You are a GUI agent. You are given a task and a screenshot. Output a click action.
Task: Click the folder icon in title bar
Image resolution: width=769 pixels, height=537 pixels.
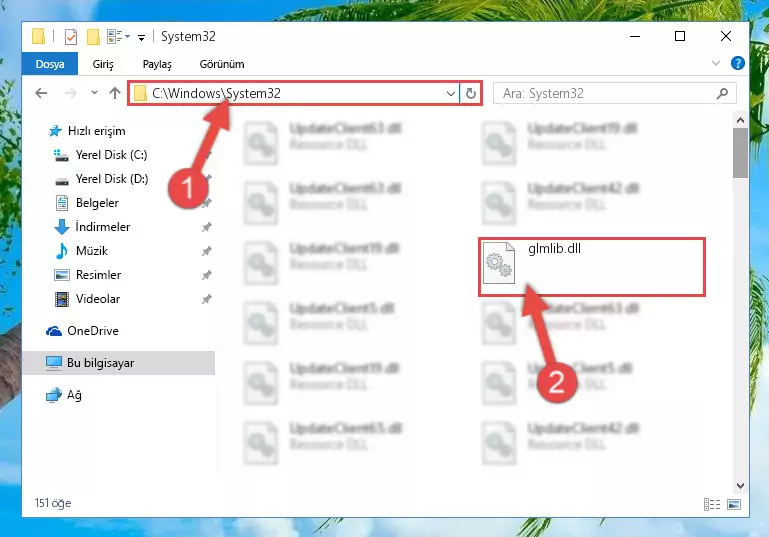tap(39, 37)
